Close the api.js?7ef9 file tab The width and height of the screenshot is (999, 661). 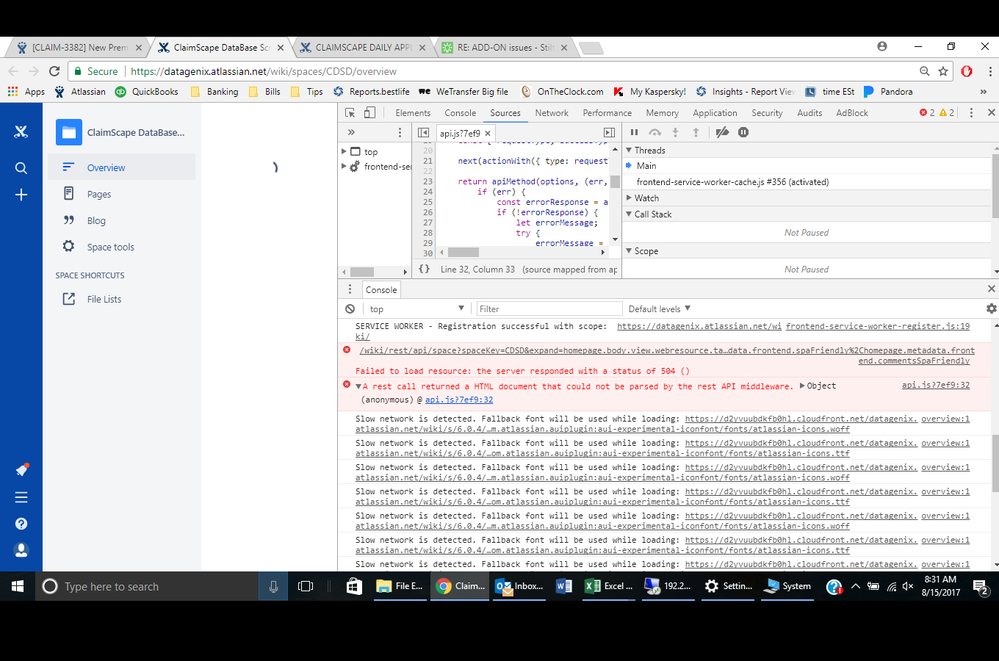487,133
